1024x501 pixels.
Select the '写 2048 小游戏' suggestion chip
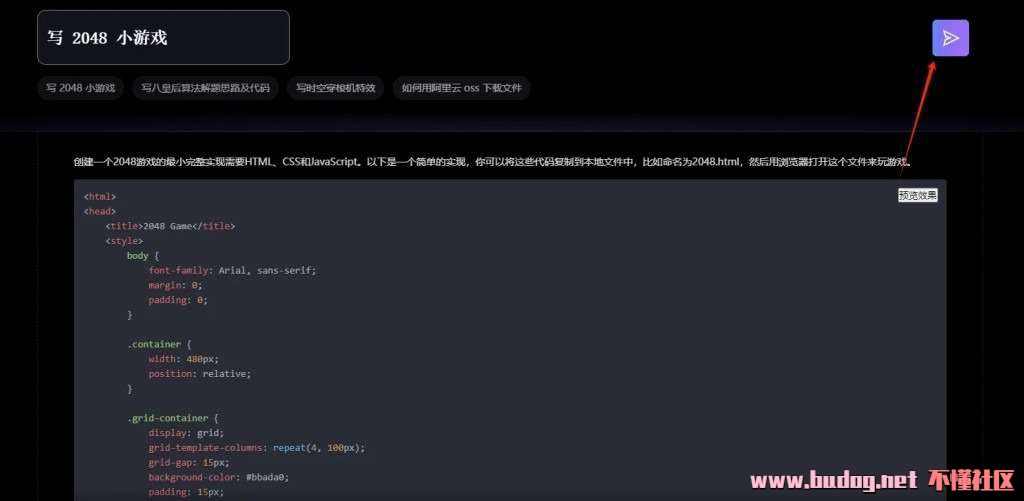pyautogui.click(x=80, y=88)
